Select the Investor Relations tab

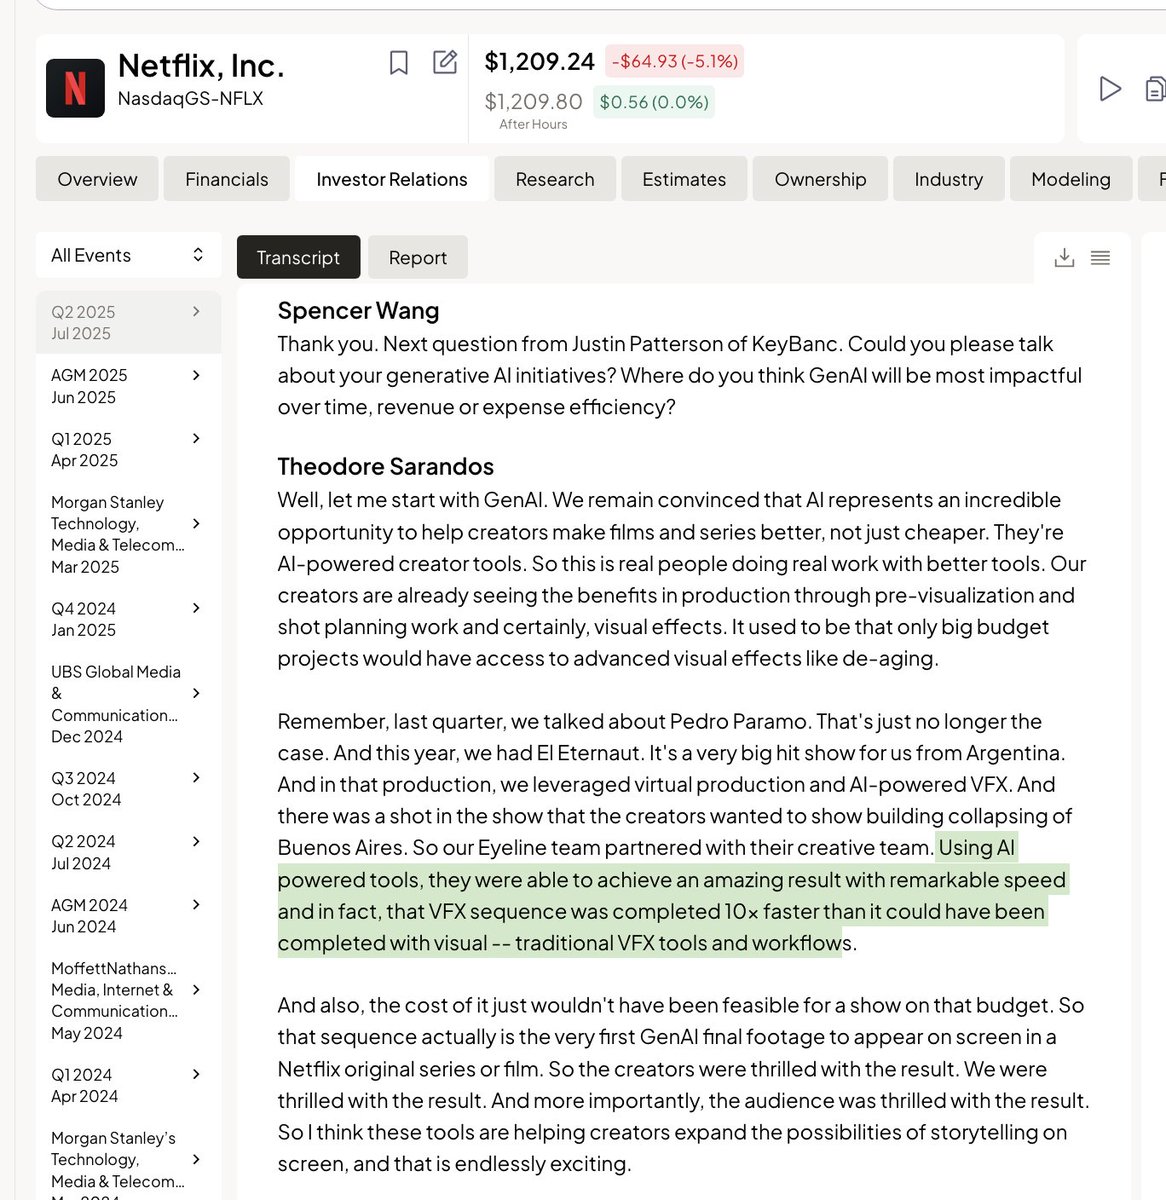[x=392, y=179]
